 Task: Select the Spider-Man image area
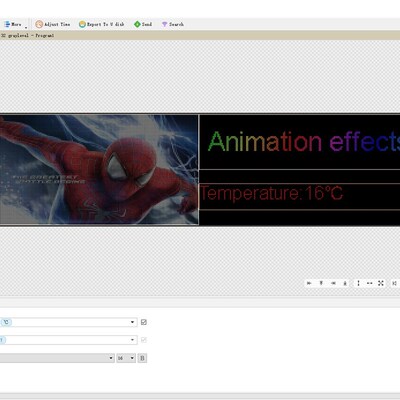click(99, 170)
